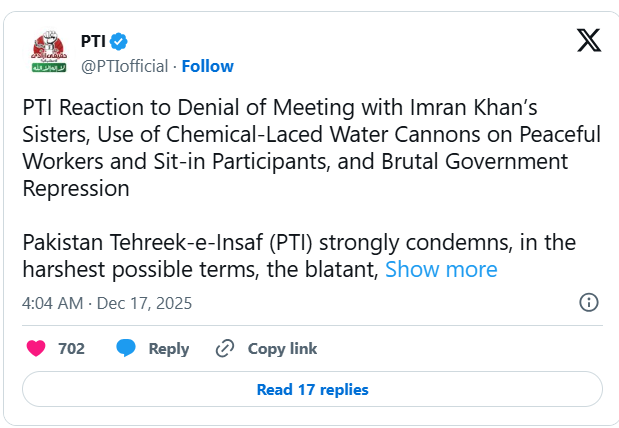The width and height of the screenshot is (619, 428).
Task: Follow the PTIofficial account
Action: (x=208, y=66)
